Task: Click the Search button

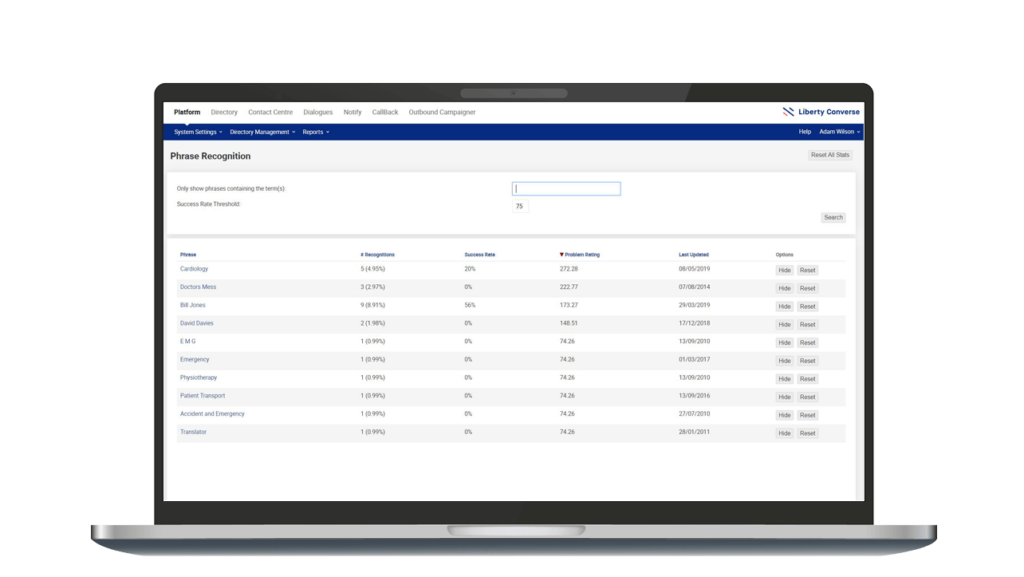Action: [x=833, y=217]
